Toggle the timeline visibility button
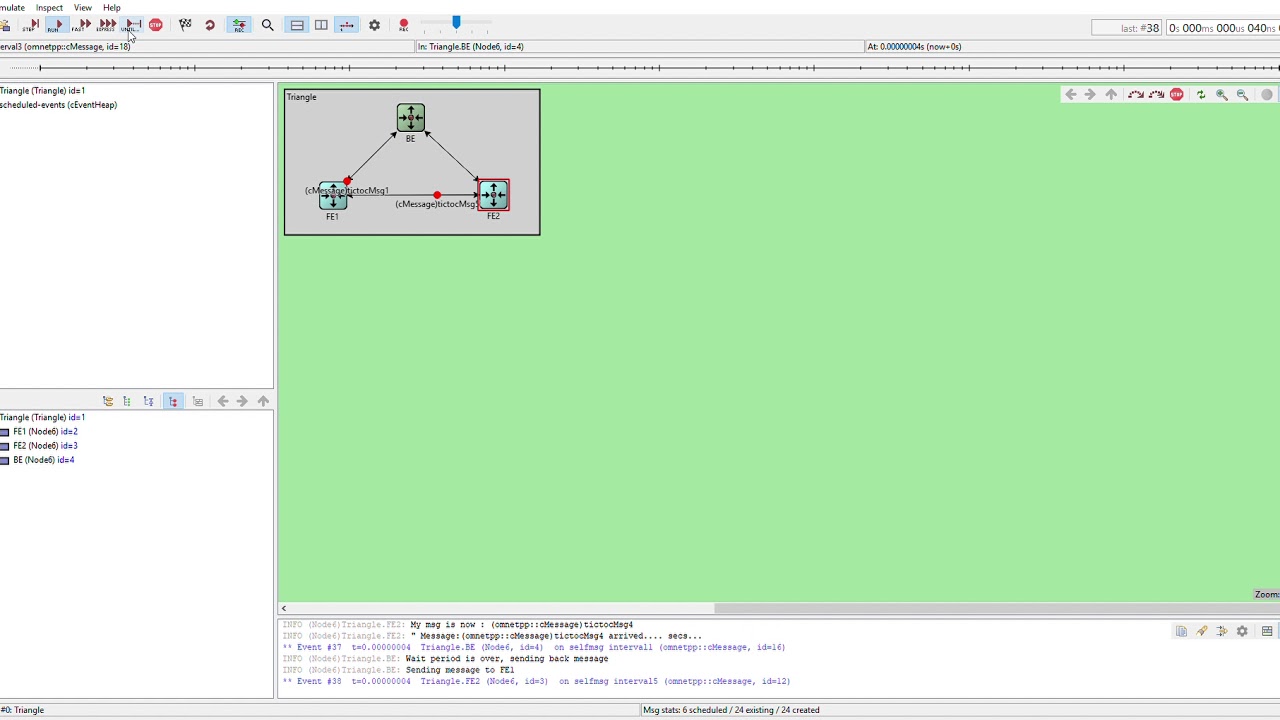The image size is (1280, 720). coord(346,25)
